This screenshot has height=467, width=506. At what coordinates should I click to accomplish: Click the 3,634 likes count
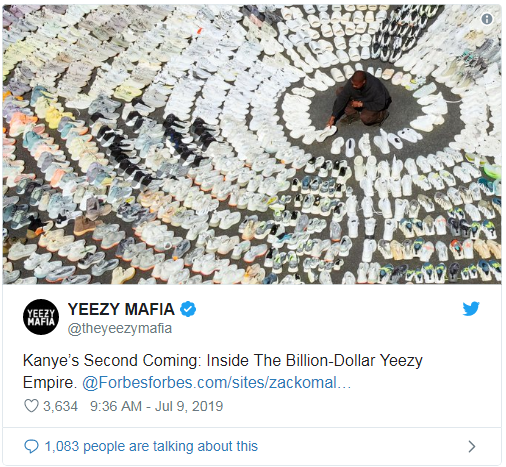pyautogui.click(x=60, y=406)
